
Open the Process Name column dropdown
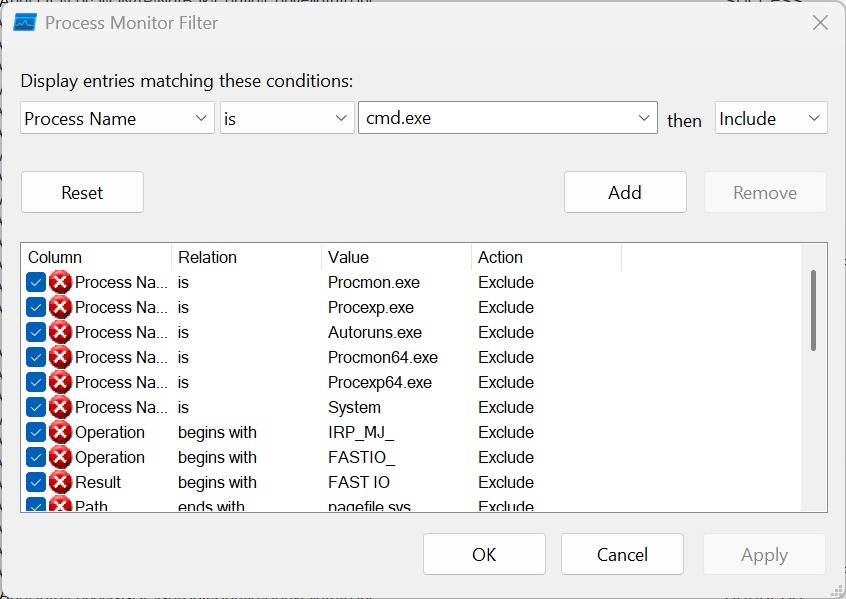pos(117,118)
